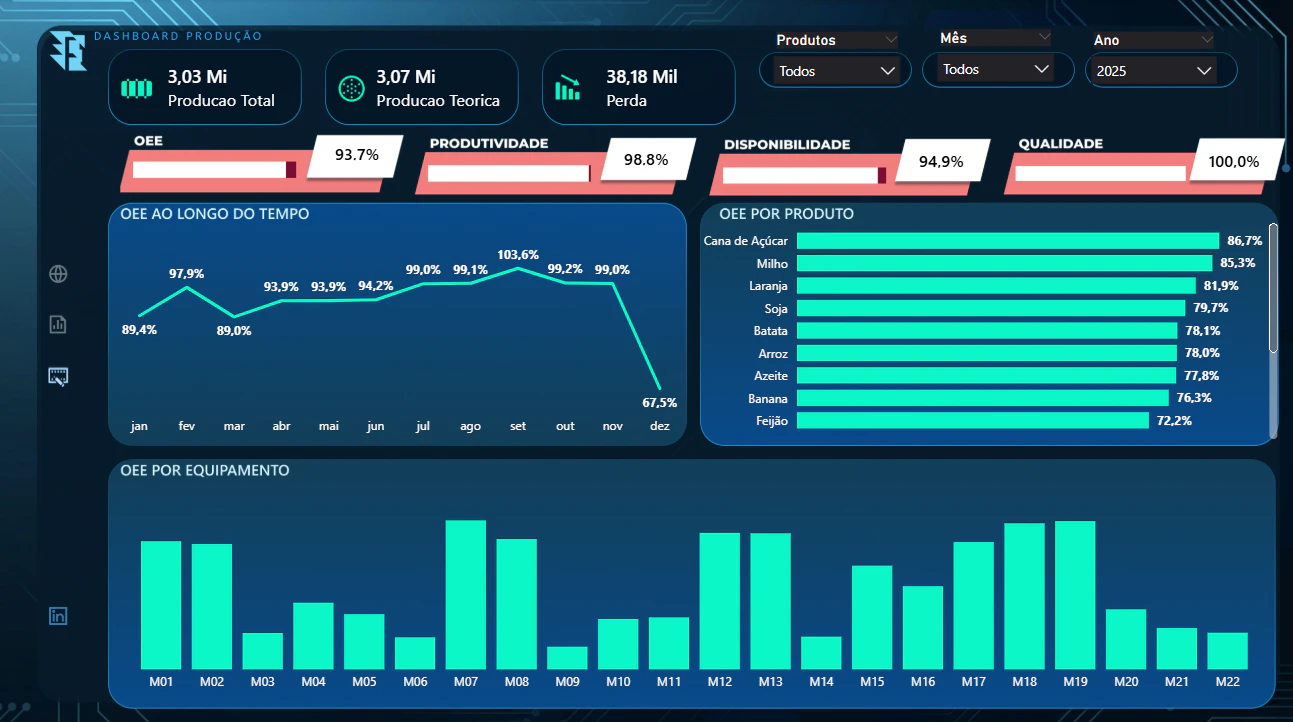Select the Perda 38,18 Mil card

point(638,88)
